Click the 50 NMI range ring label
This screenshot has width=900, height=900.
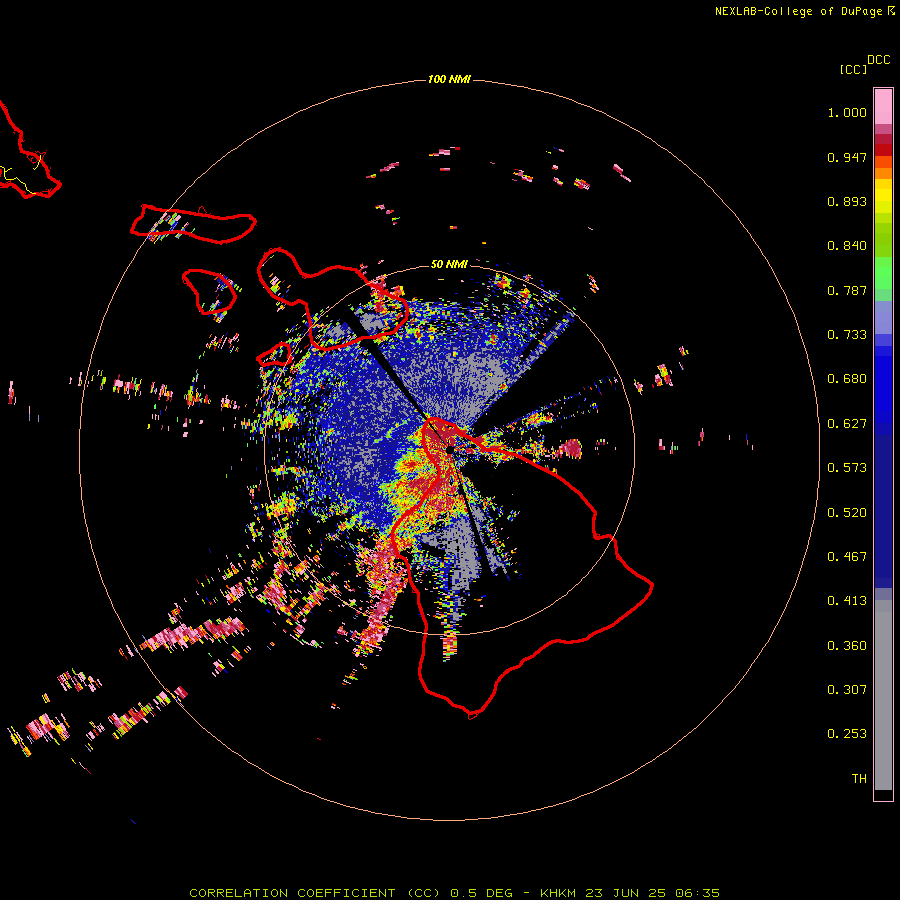click(x=449, y=264)
